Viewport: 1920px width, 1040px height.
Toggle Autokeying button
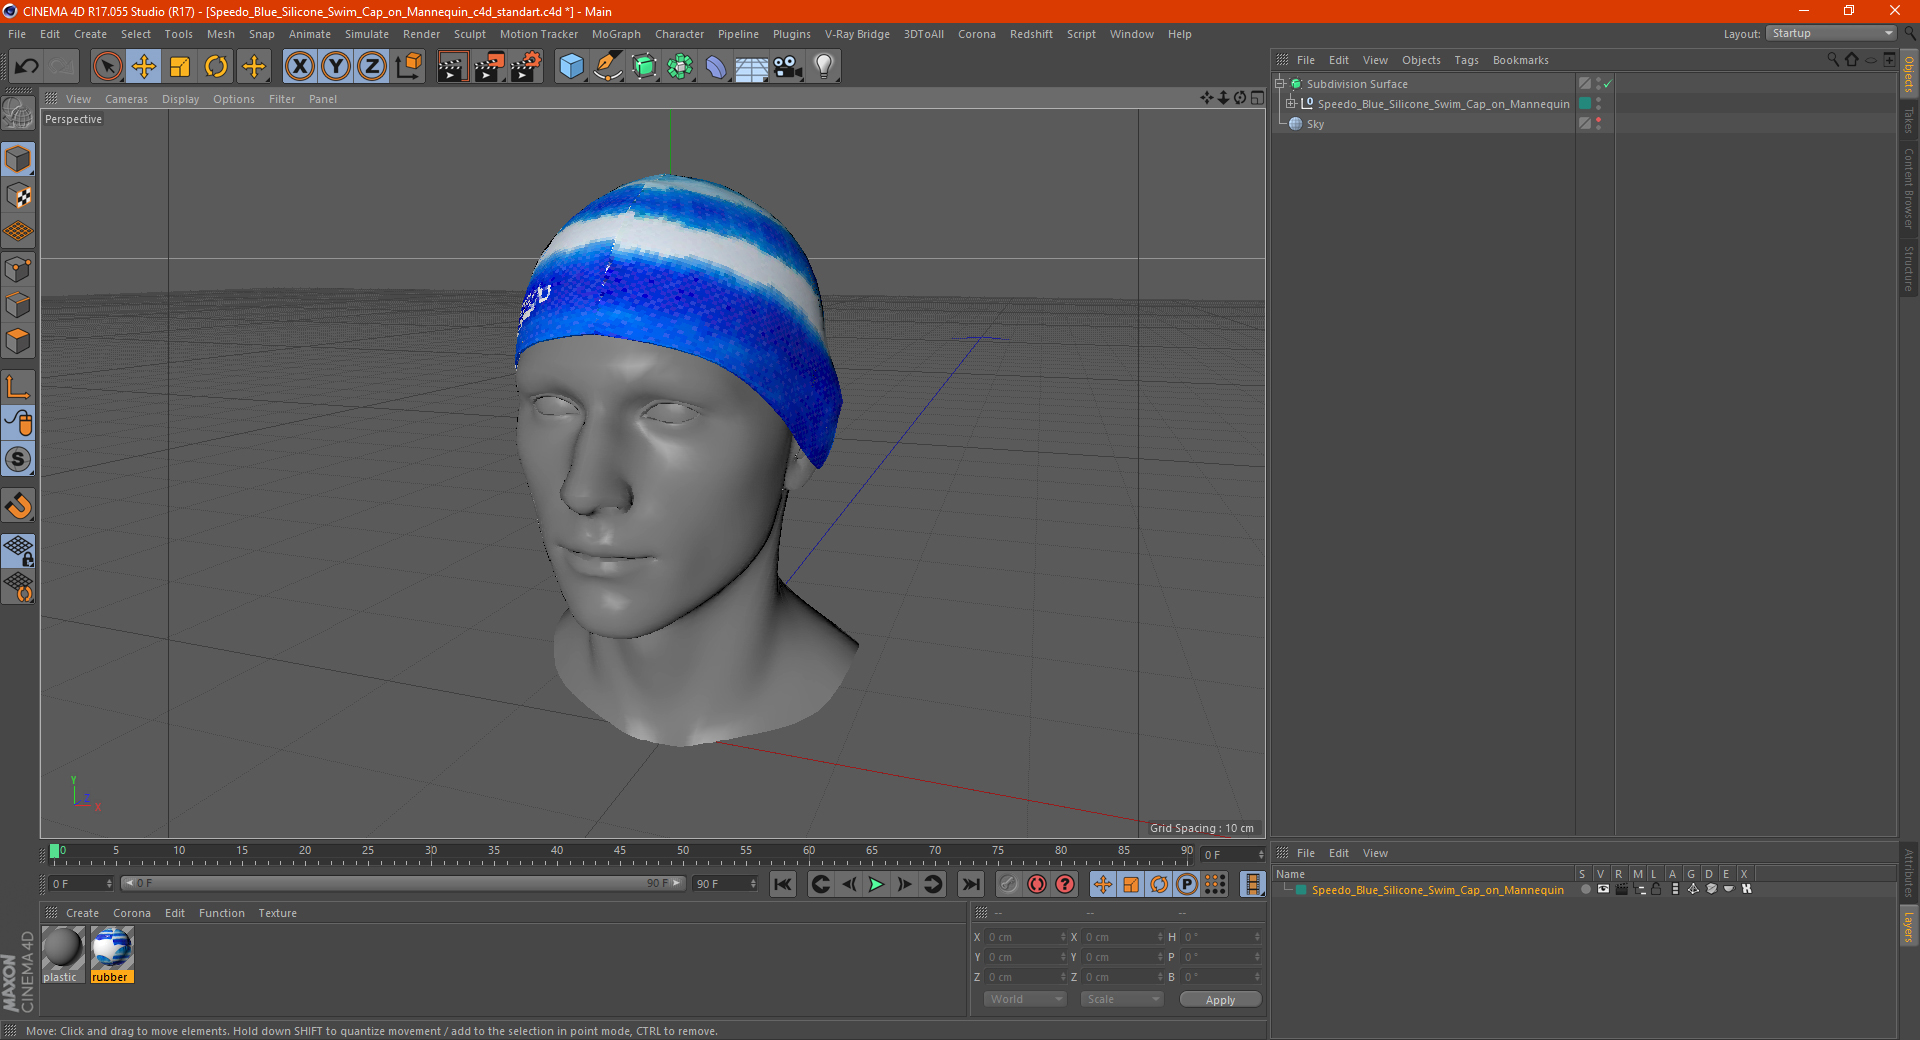1037,884
